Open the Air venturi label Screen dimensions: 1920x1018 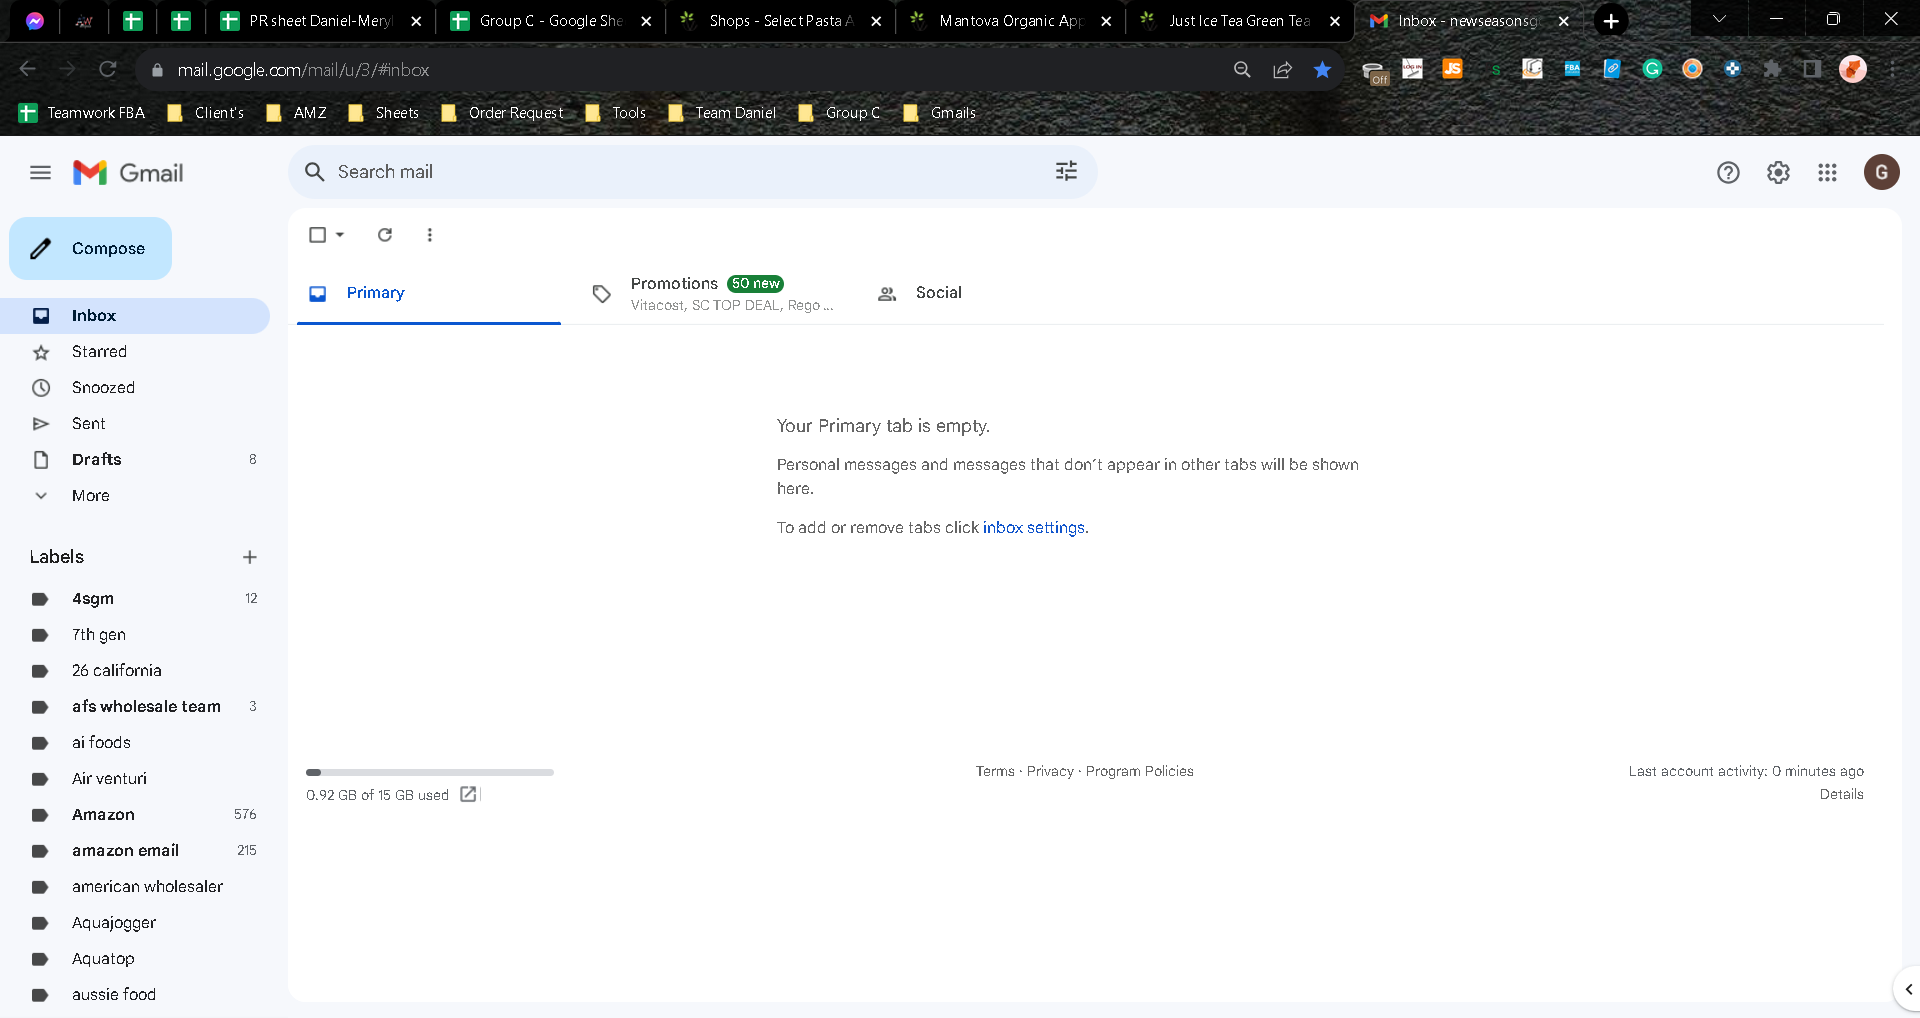[135, 779]
